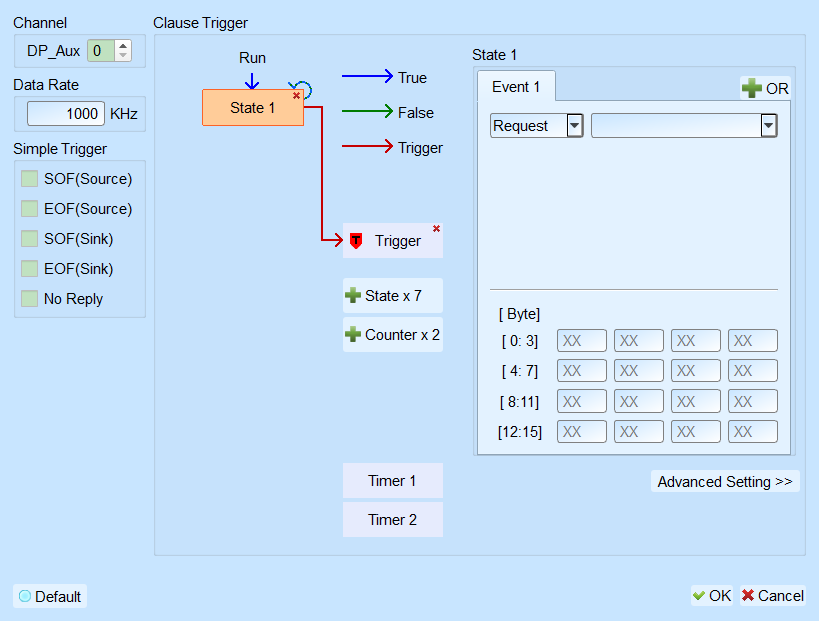Increase the DP_Aux channel spinner value
The width and height of the screenshot is (819, 621).
pyautogui.click(x=123, y=46)
